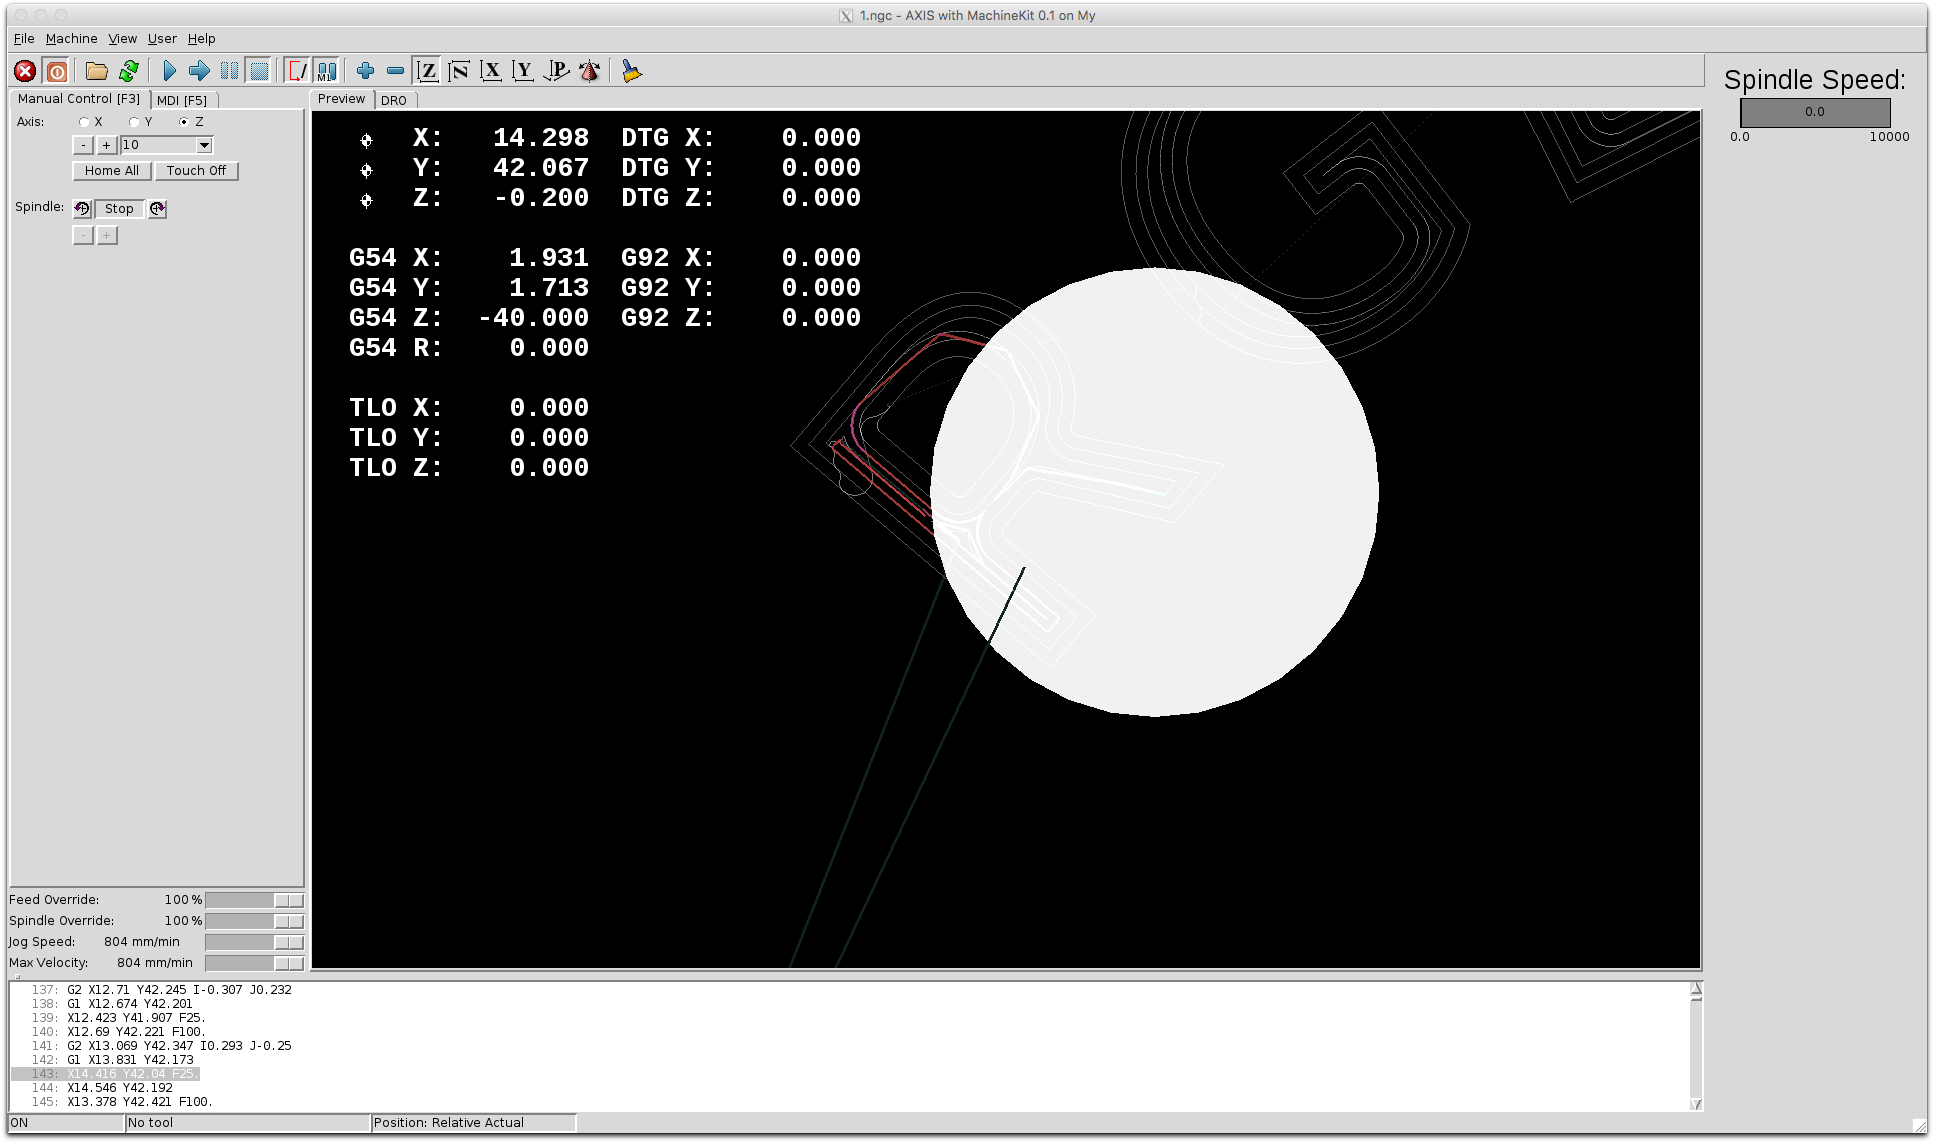
Task: Switch to perspective view
Action: pos(556,71)
